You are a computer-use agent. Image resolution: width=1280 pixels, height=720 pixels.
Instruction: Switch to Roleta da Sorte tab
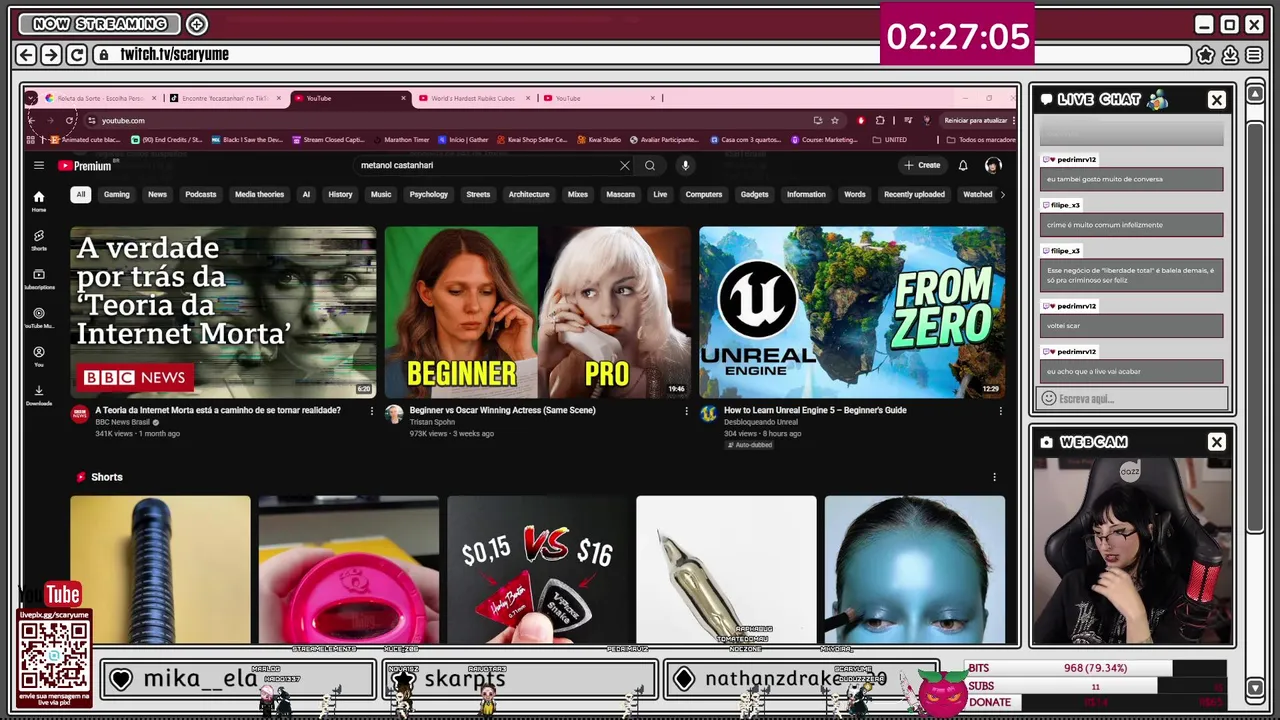pos(99,98)
